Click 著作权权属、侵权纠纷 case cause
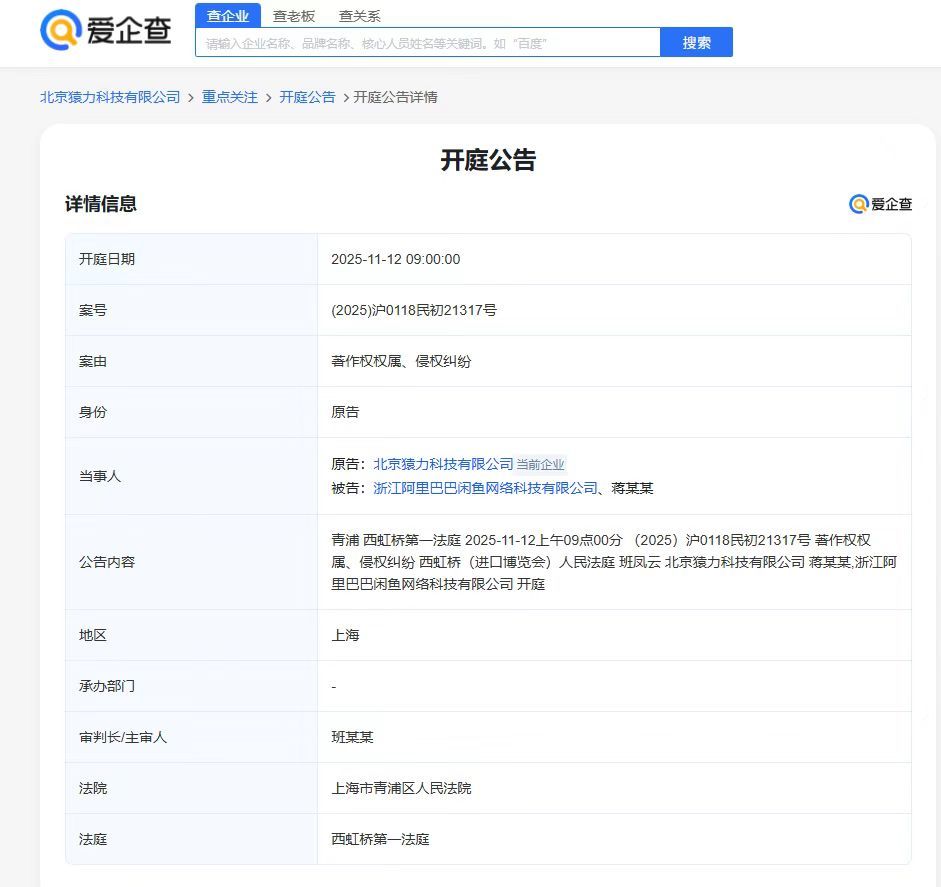This screenshot has width=941, height=887. [x=401, y=361]
